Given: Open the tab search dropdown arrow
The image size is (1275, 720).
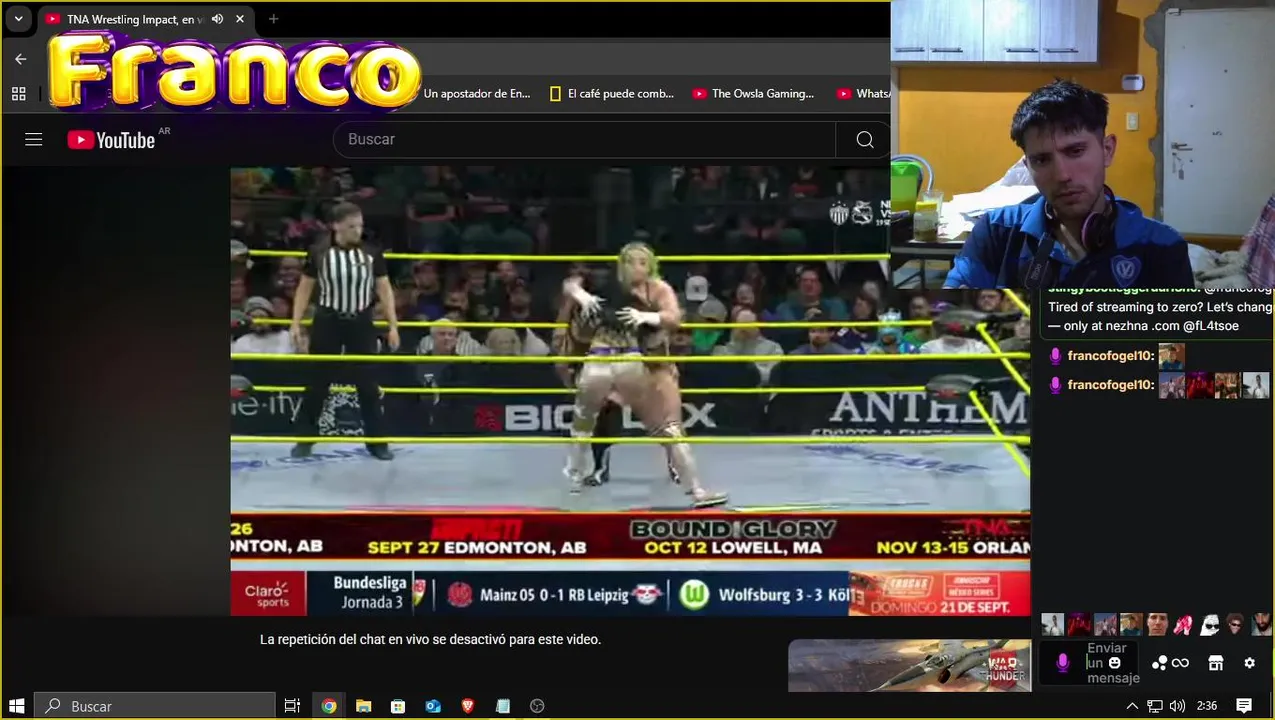Looking at the screenshot, I should click(x=18, y=19).
